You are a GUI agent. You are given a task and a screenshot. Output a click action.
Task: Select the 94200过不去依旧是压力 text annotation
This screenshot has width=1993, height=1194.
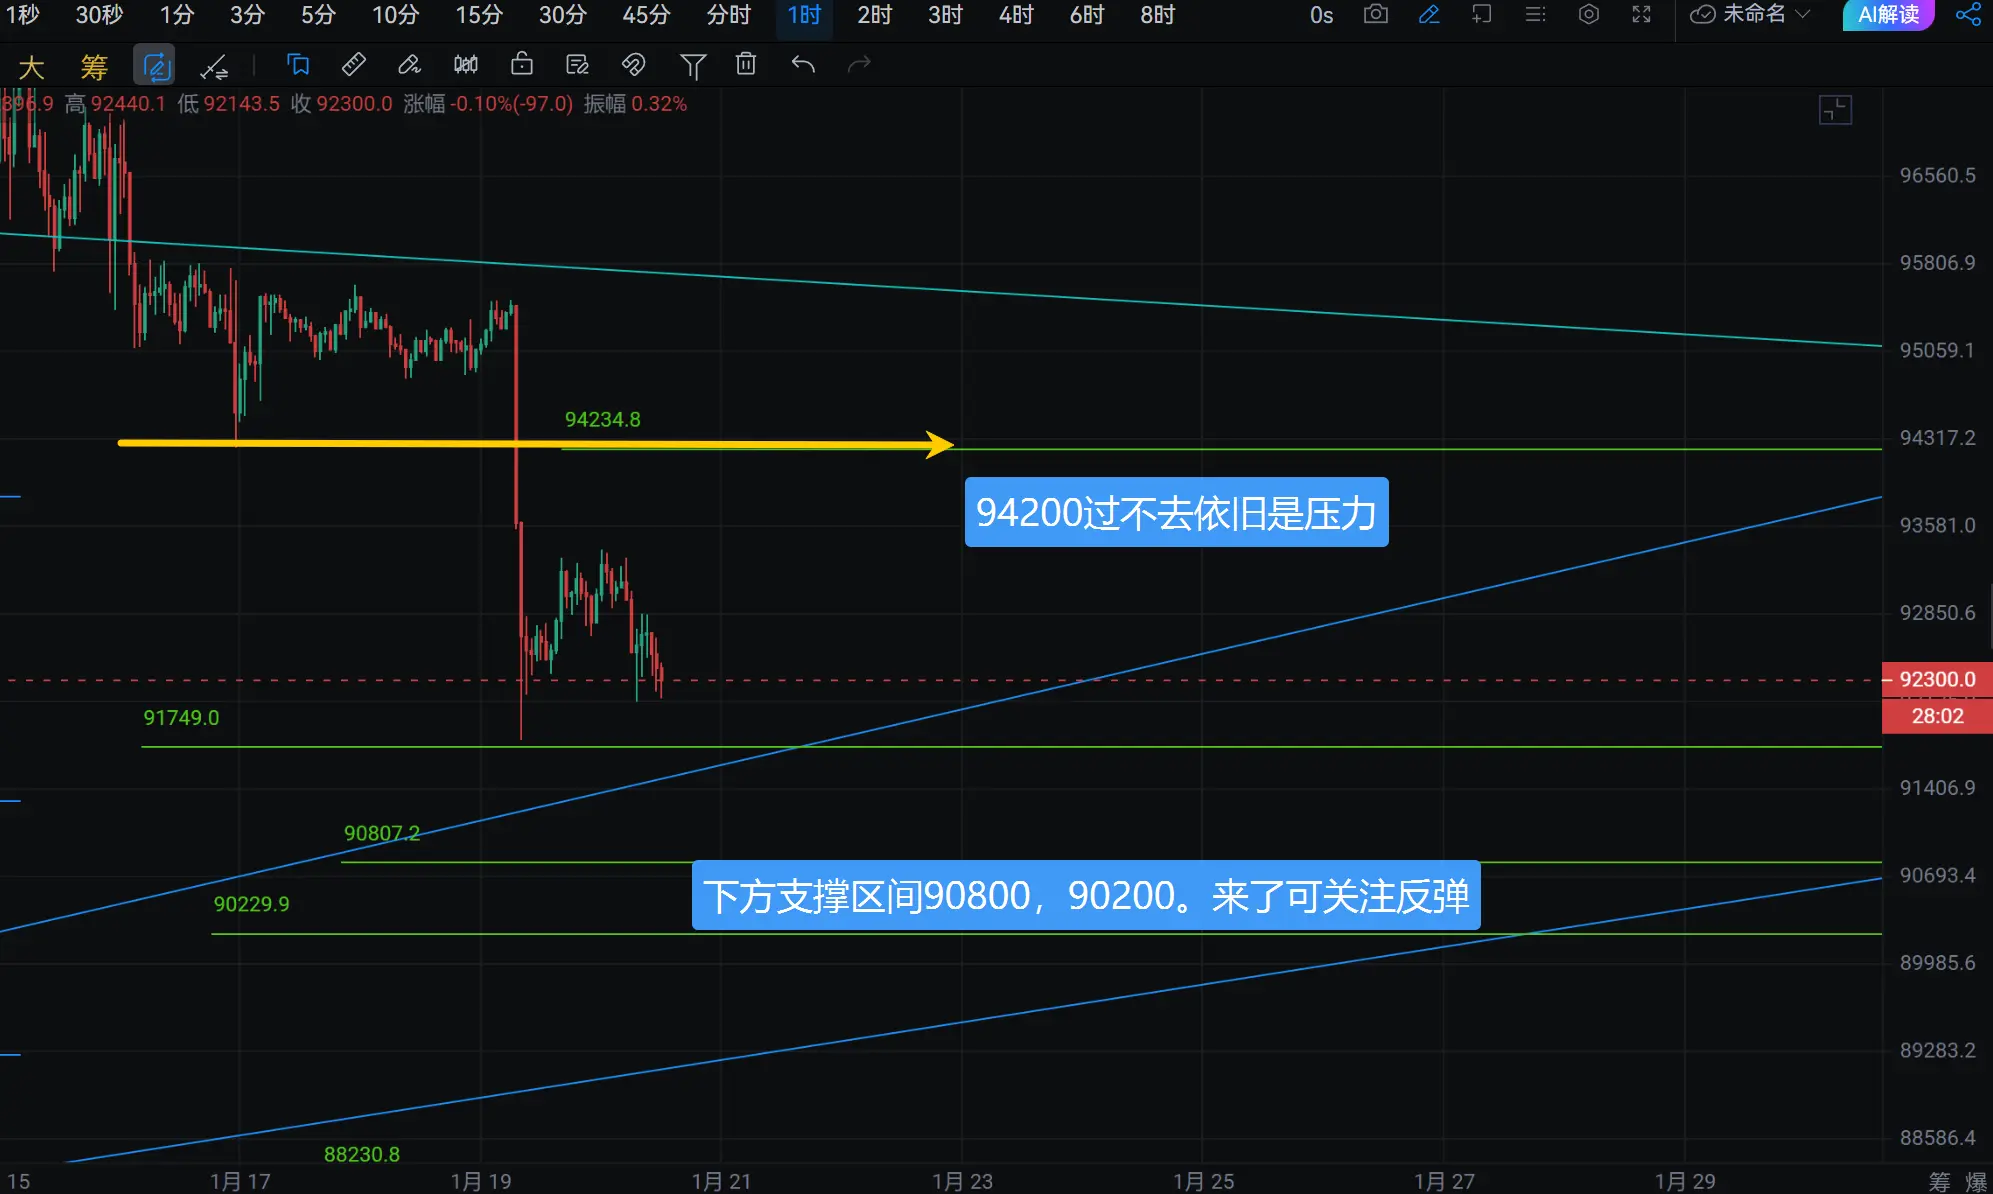pyautogui.click(x=1176, y=513)
